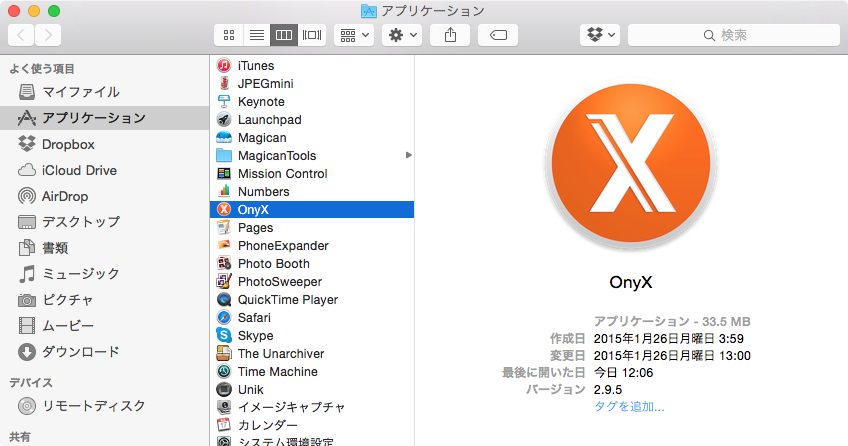Click the Mission Control app icon

224,174
